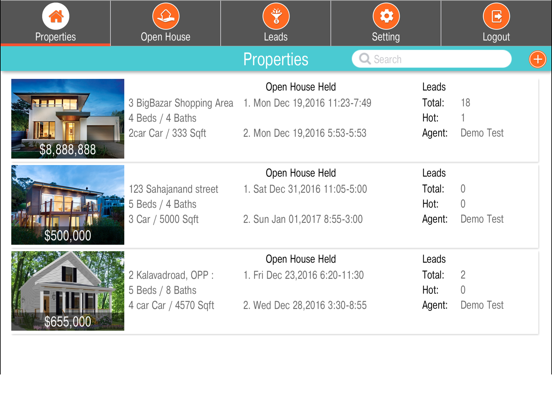Click the Logout icon
This screenshot has height=414, width=552.
[x=496, y=16]
